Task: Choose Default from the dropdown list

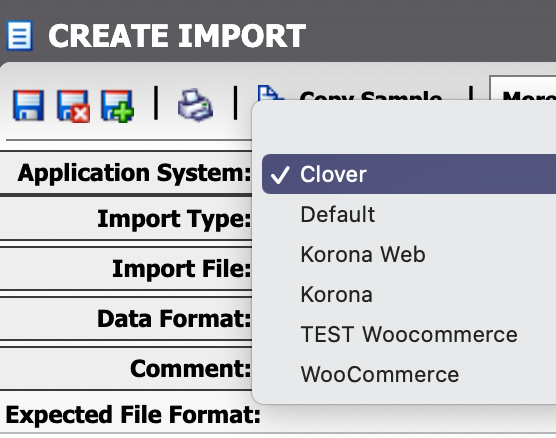Action: point(338,215)
